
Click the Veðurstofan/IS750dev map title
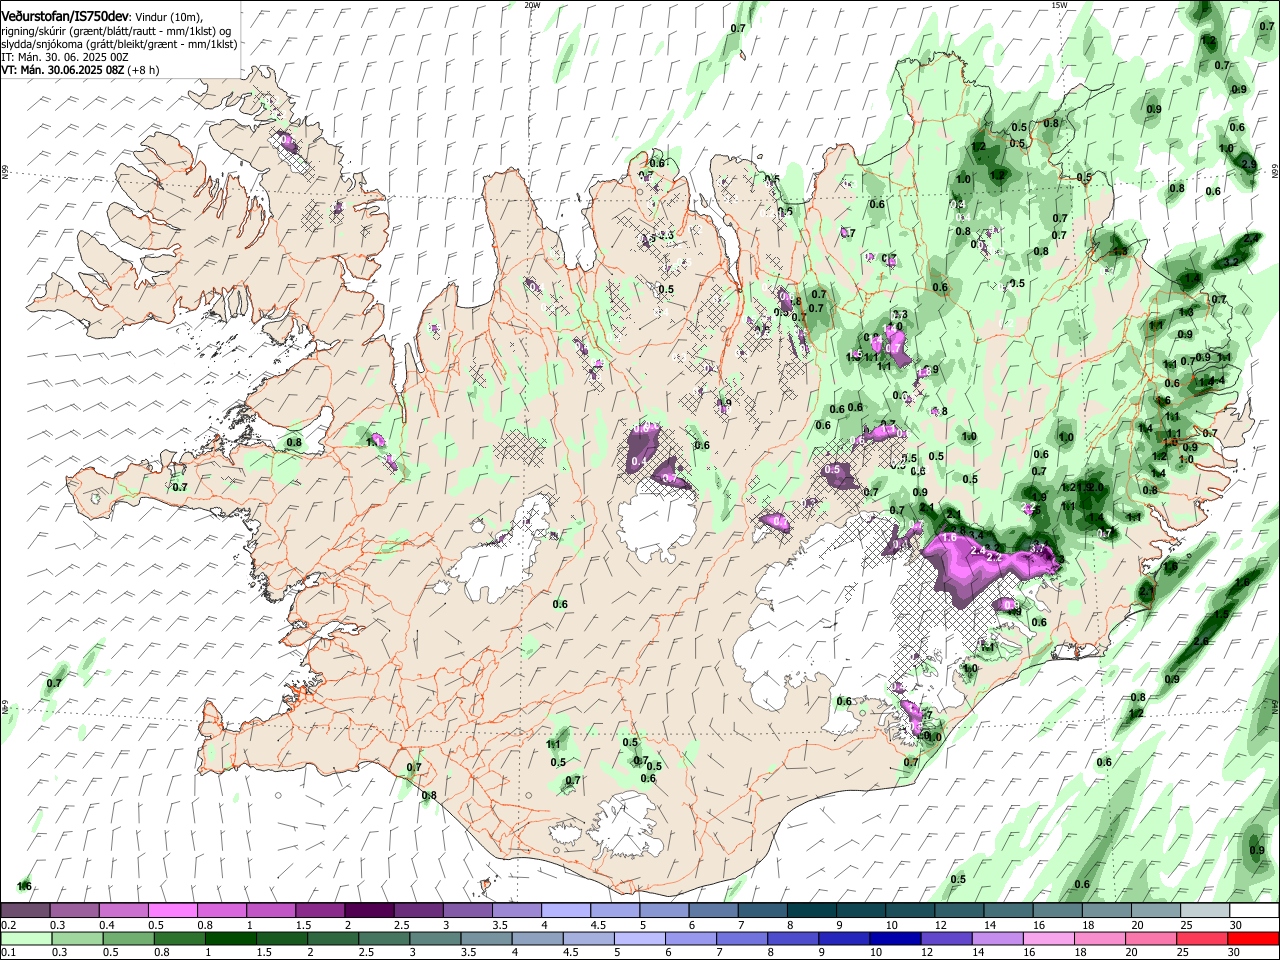point(65,16)
